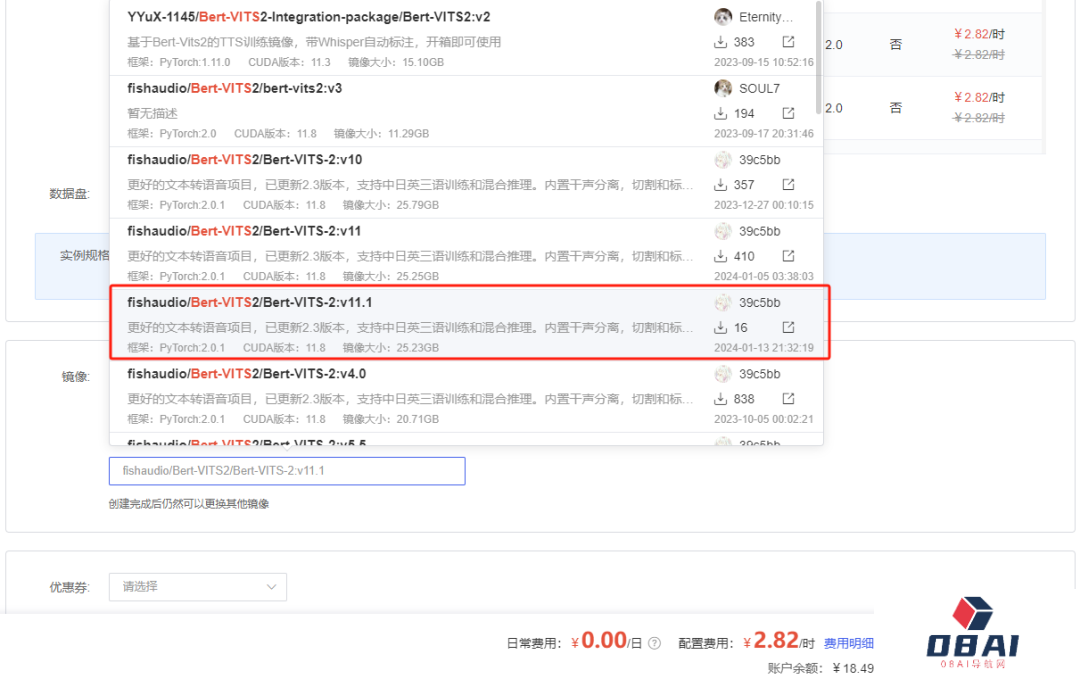Image resolution: width=1080 pixels, height=679 pixels.
Task: Click description 暂无描述 in v3 row
Action: pos(152,113)
